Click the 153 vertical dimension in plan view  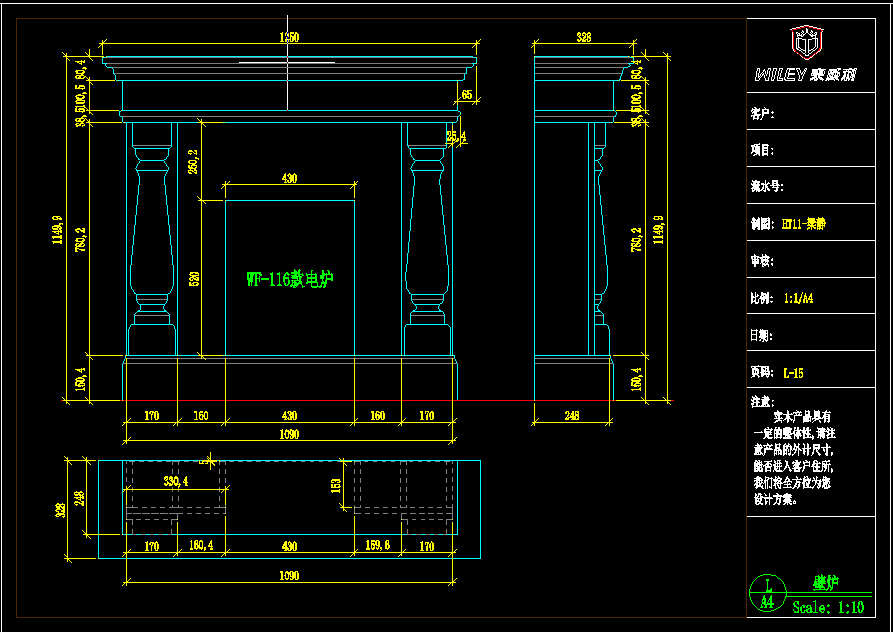337,485
